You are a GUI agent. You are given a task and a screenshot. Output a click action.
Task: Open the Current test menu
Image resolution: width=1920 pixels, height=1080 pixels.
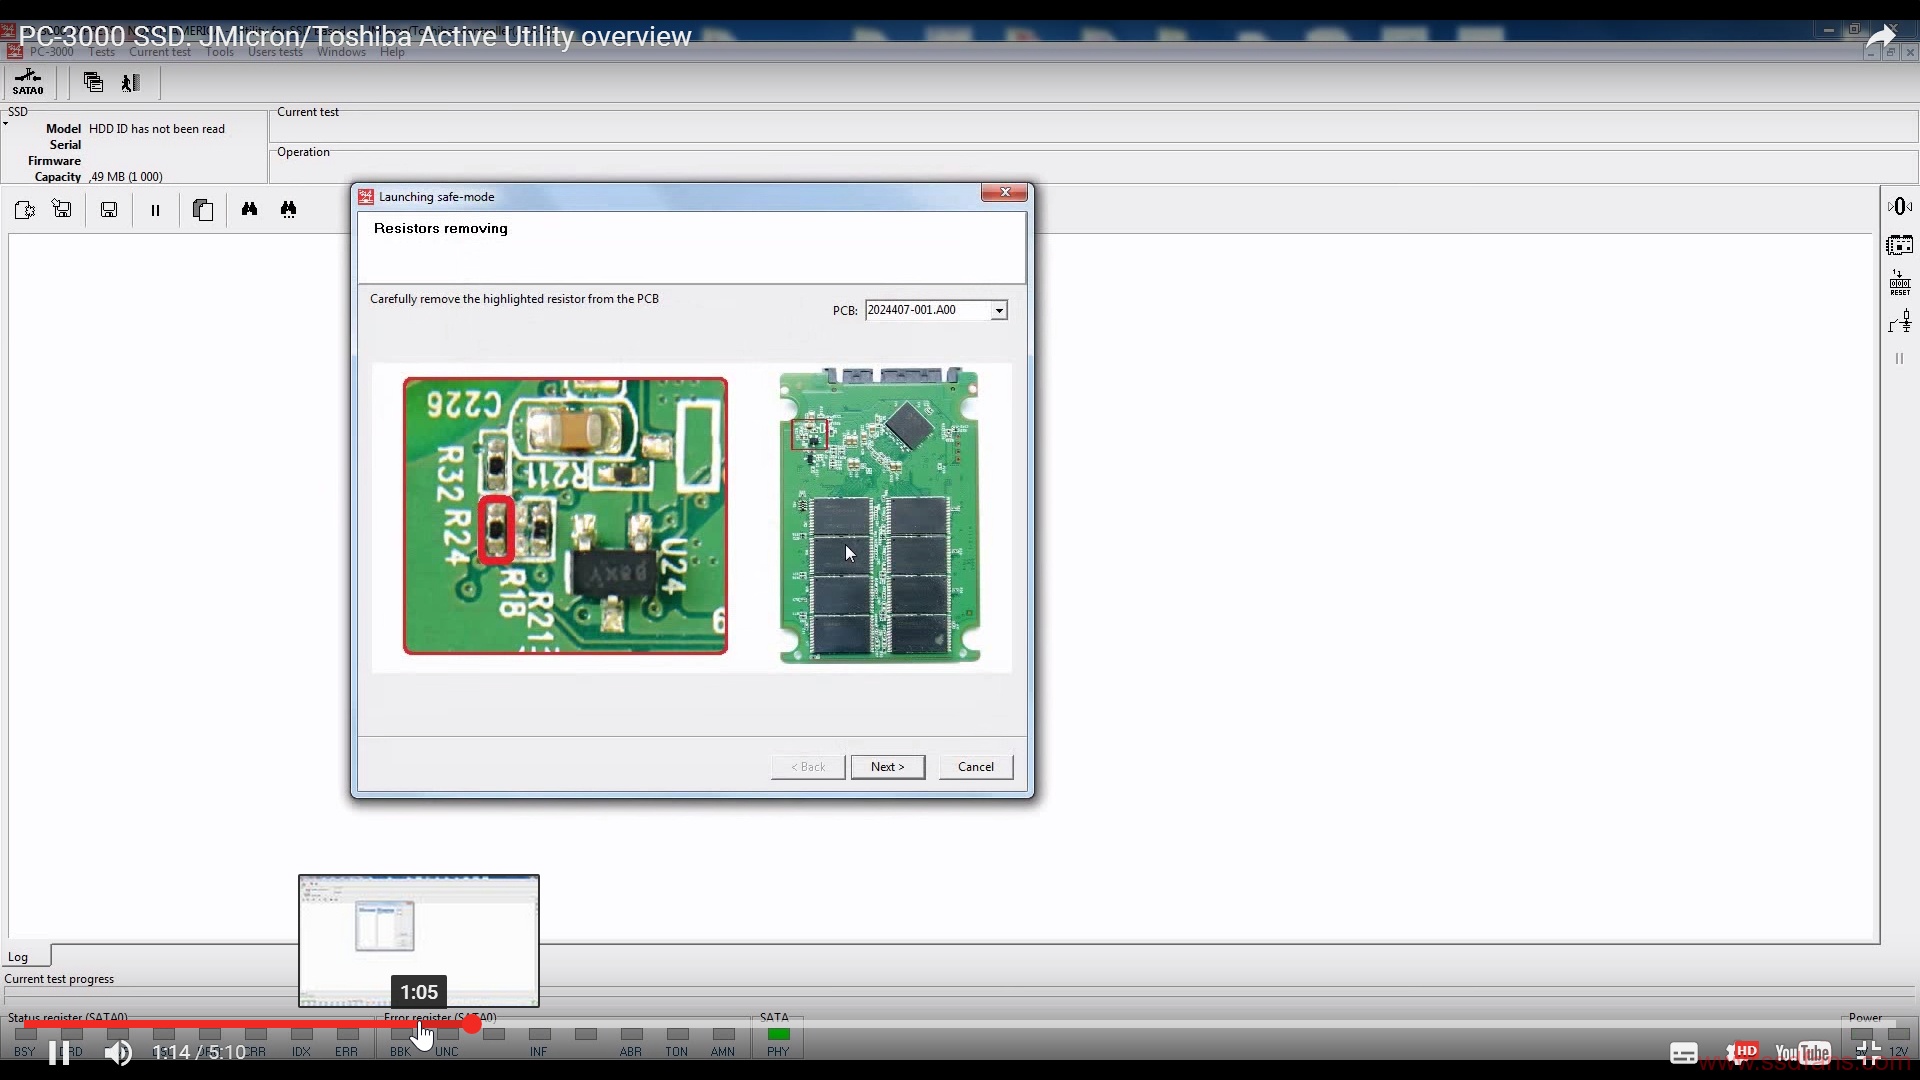(159, 52)
